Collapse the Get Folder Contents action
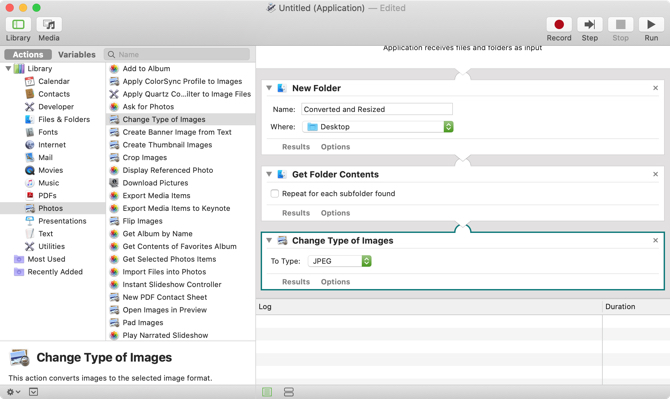The image size is (670, 399). pyautogui.click(x=269, y=174)
